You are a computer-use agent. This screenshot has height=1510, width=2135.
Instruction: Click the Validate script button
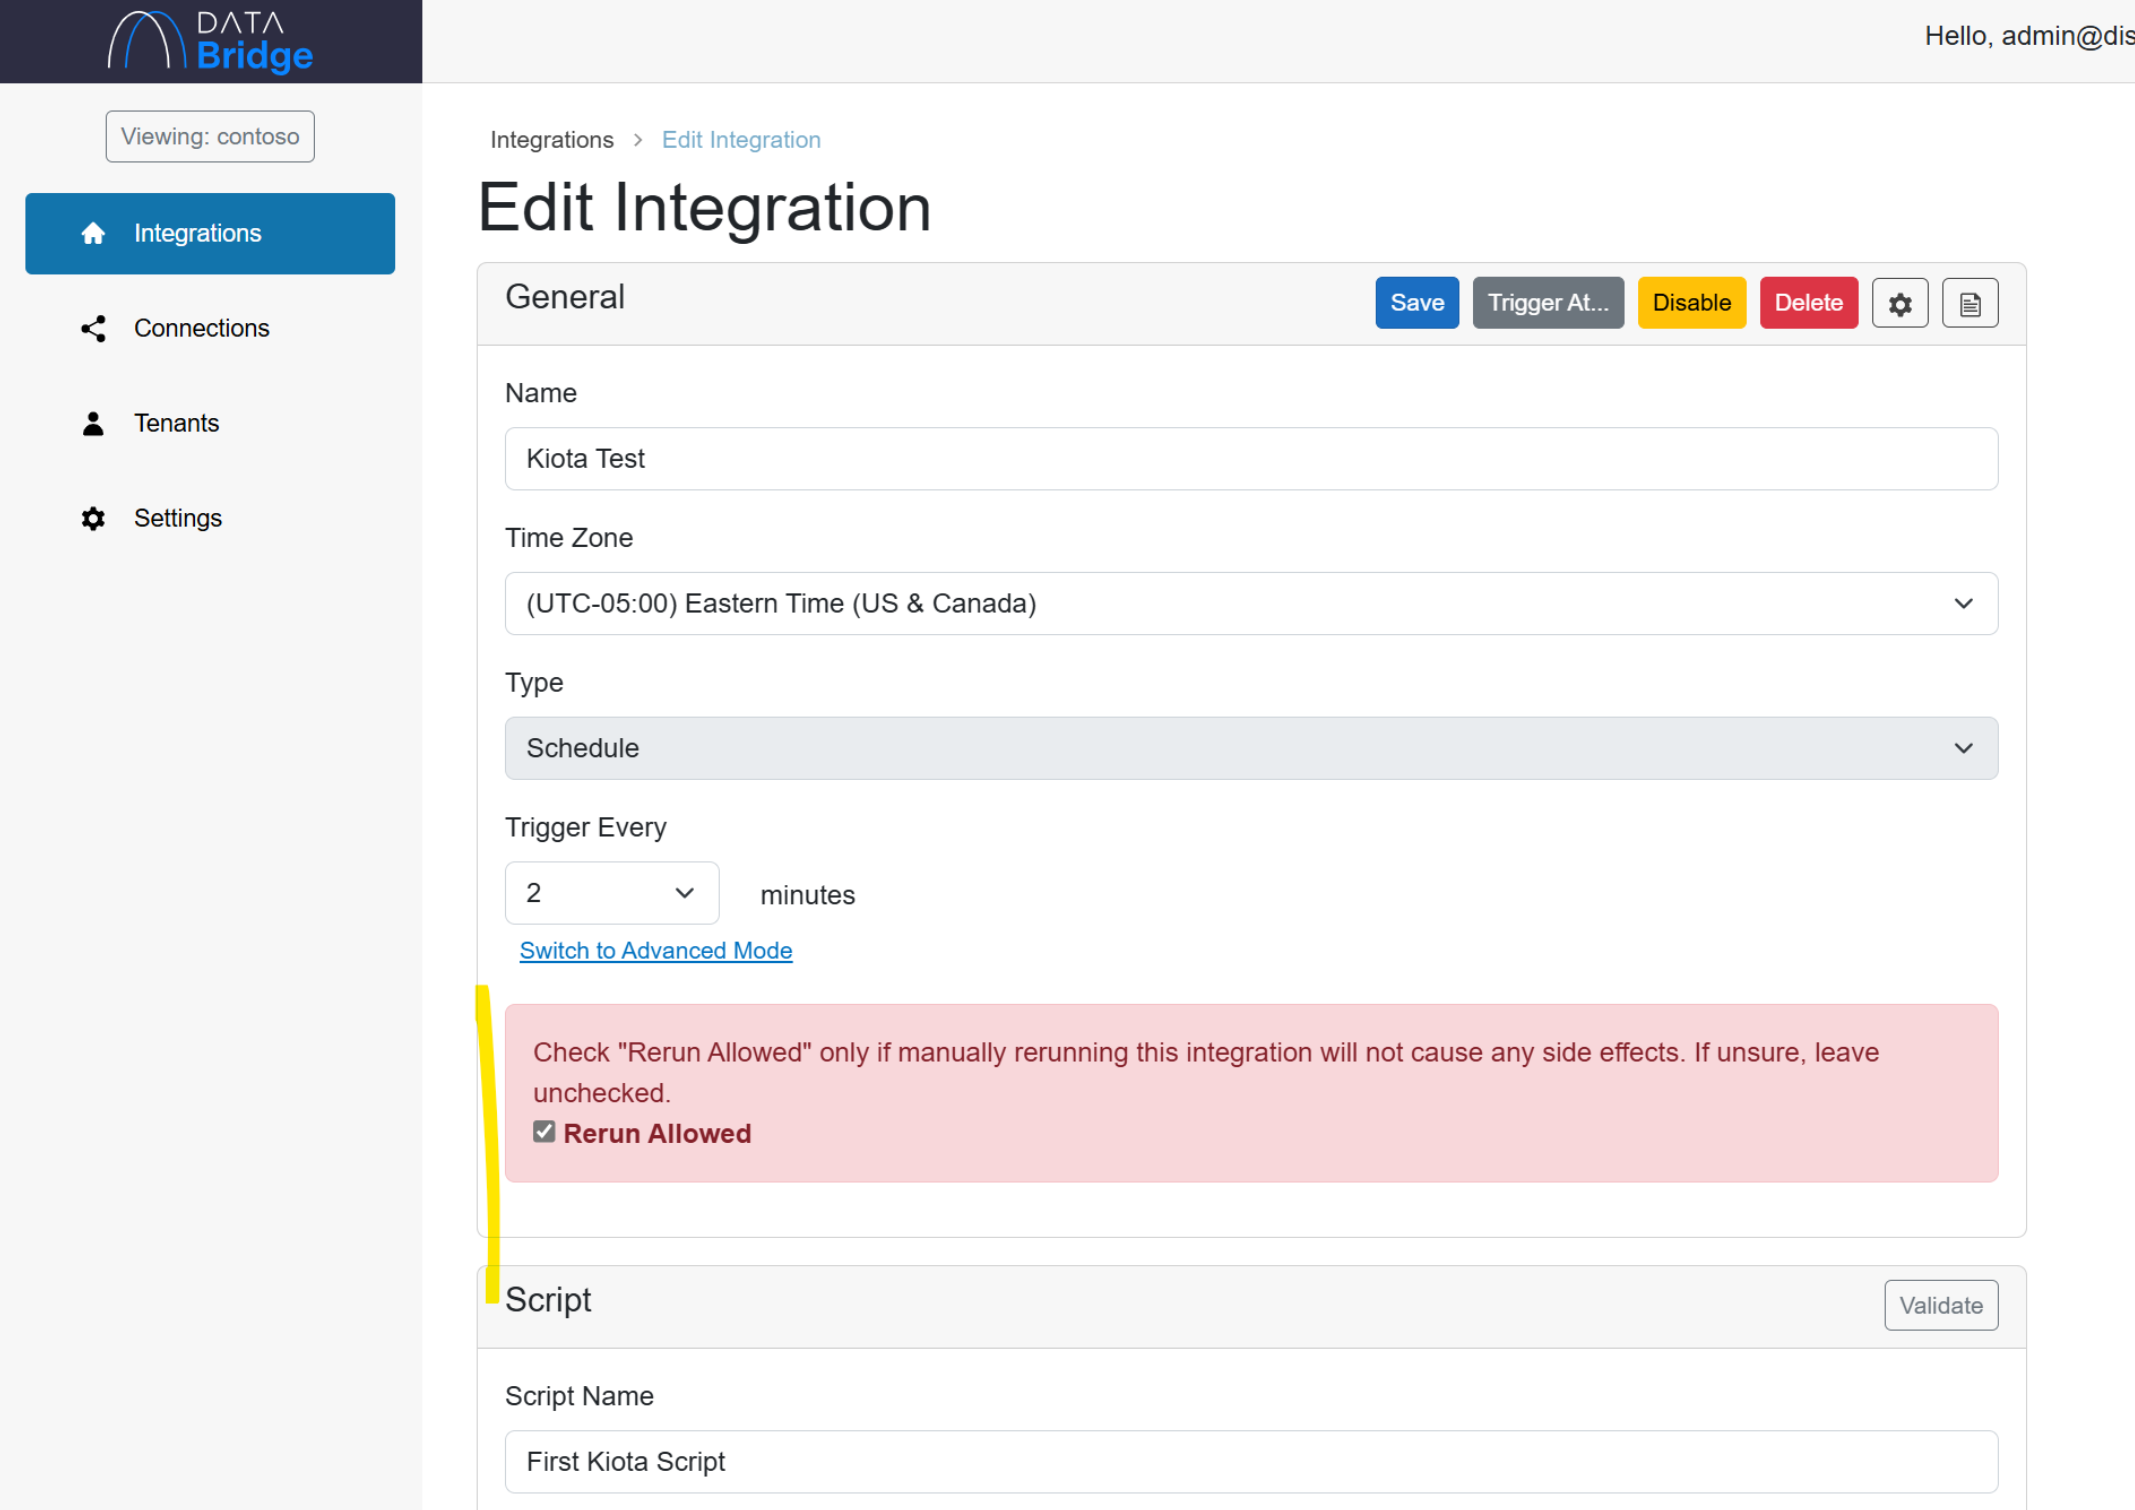pos(1940,1305)
